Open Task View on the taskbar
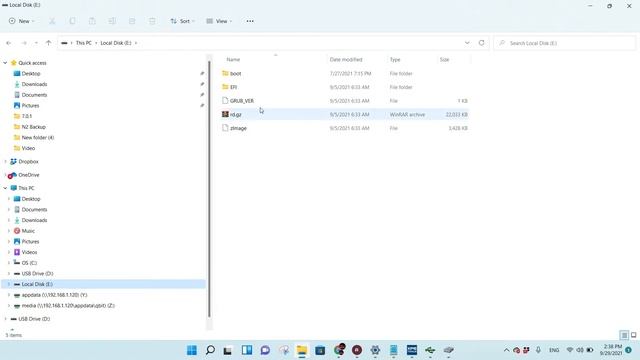Viewport: 640px width, 360px height. pos(228,350)
